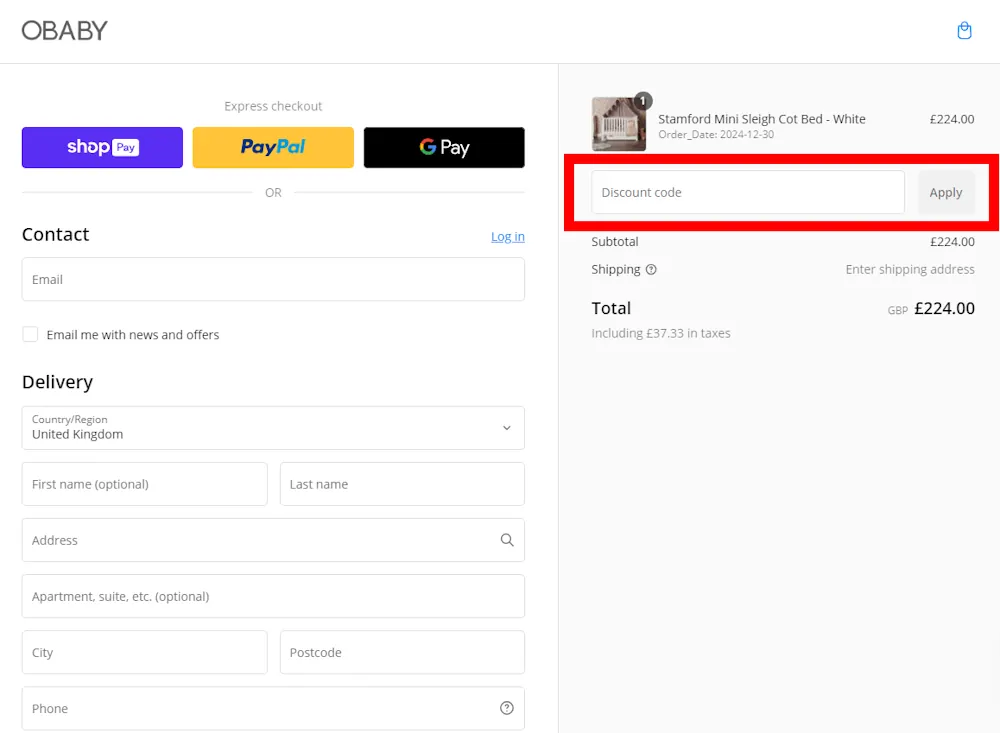Screen dimensions: 1000x733
Task: Enable Email me with news and offers
Action: (30, 334)
